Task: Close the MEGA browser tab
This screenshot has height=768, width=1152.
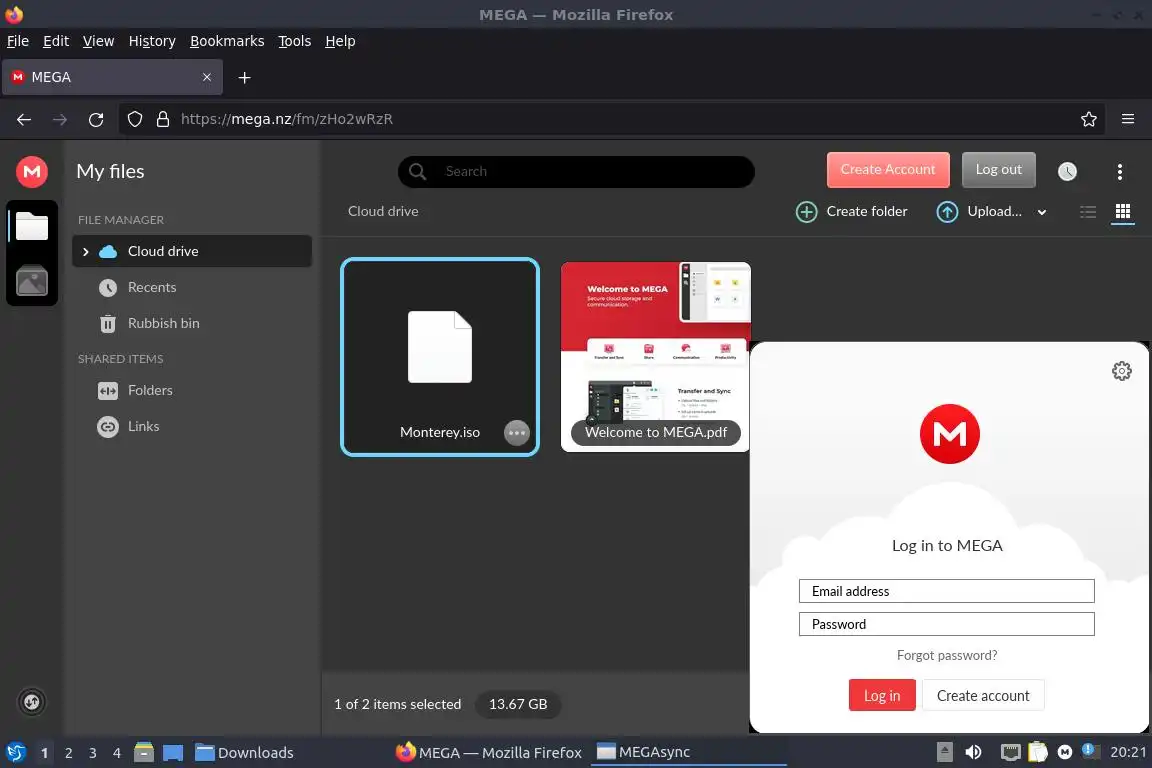Action: coord(206,77)
